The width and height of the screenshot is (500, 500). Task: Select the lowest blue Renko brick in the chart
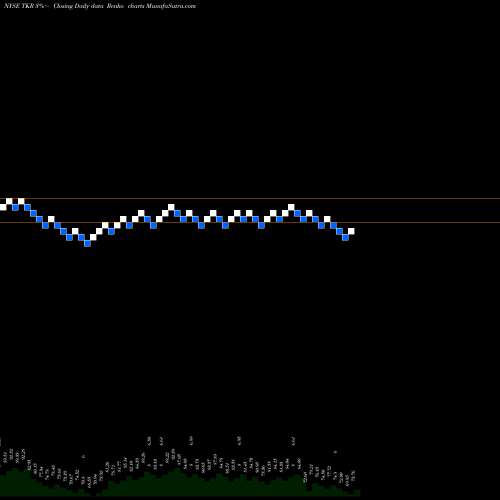[x=88, y=244]
